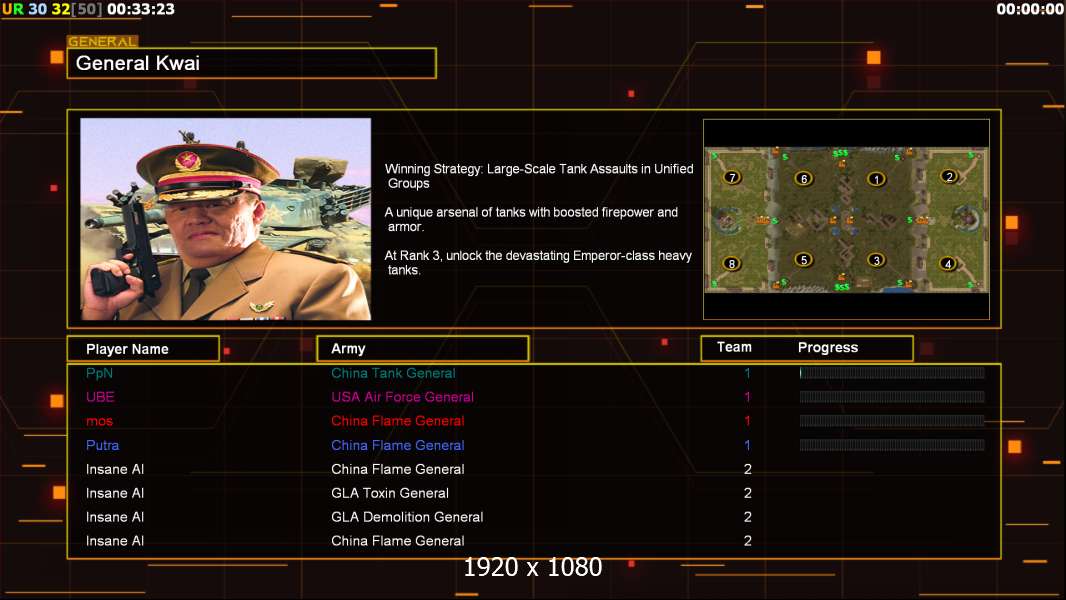
Task: Select start position 2 on the minimap
Action: (949, 177)
